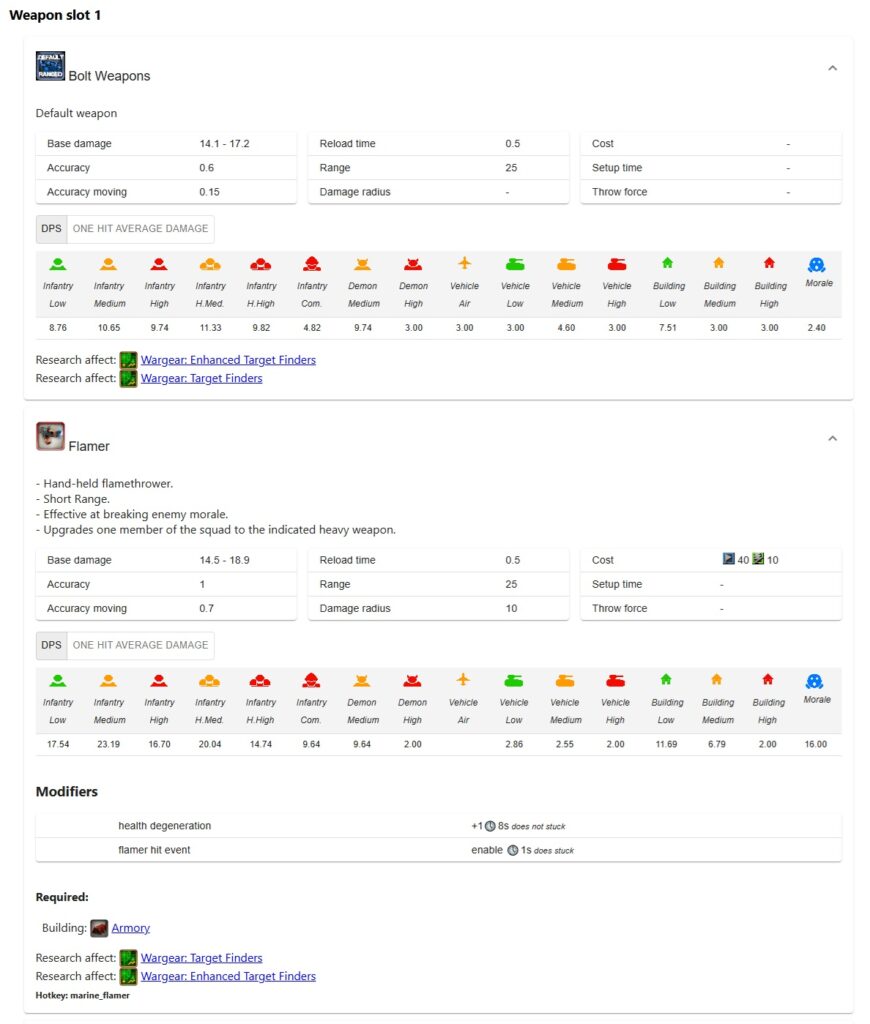Collapse the Flamer panel
Screen dimensions: 870x1024
coord(832,438)
